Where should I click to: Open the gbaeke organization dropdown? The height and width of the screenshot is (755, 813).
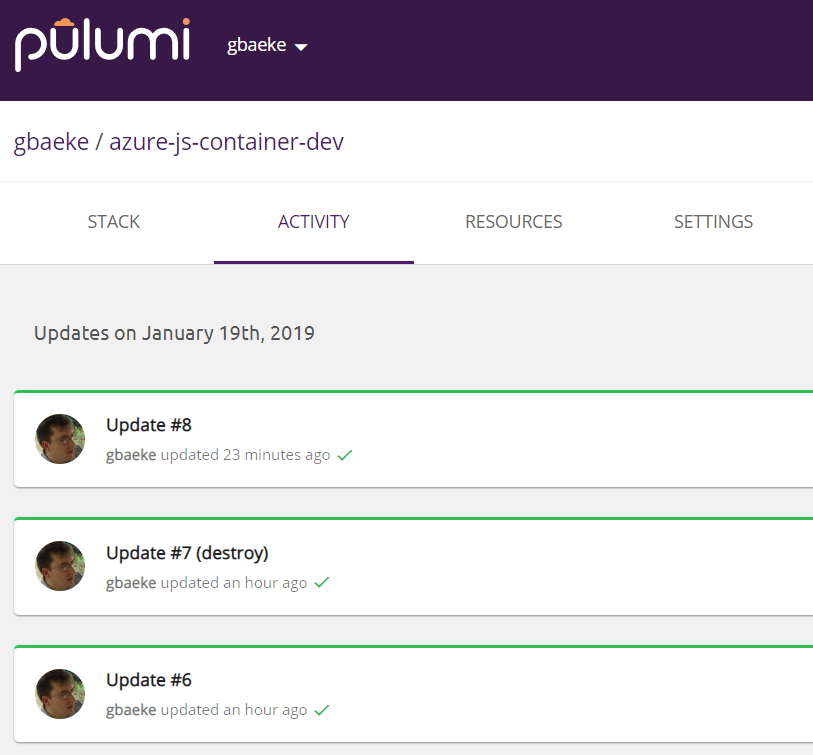coord(257,46)
